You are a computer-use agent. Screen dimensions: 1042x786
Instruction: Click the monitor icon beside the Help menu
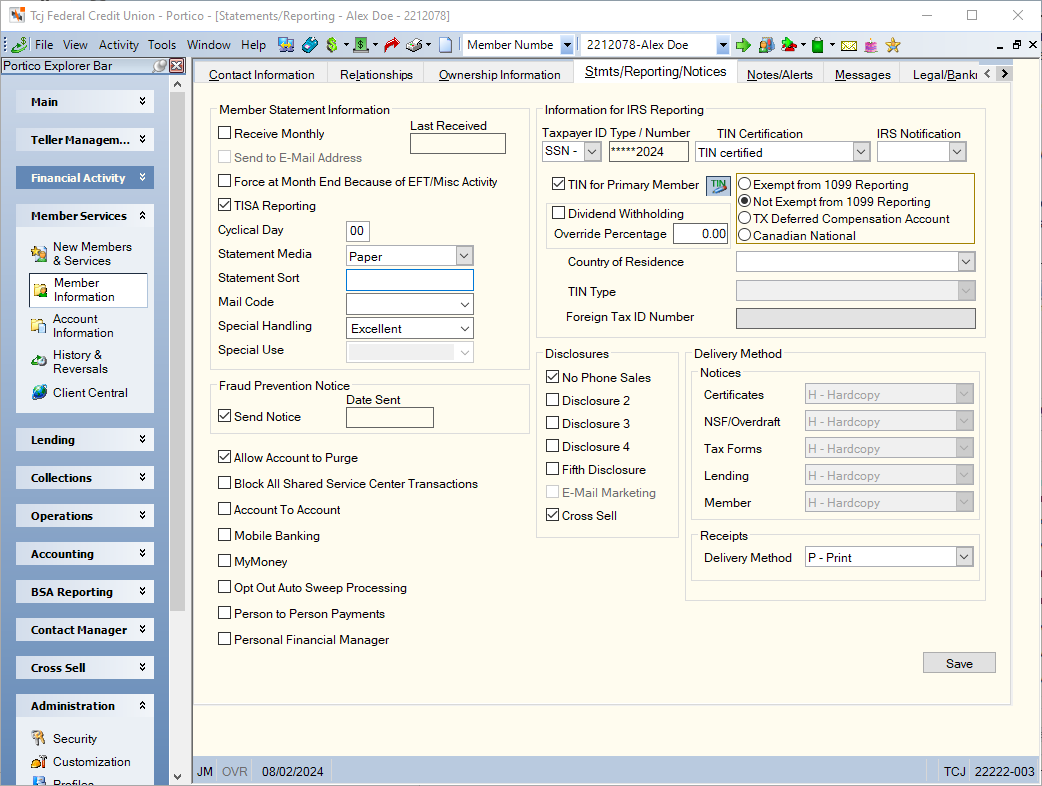coord(286,45)
